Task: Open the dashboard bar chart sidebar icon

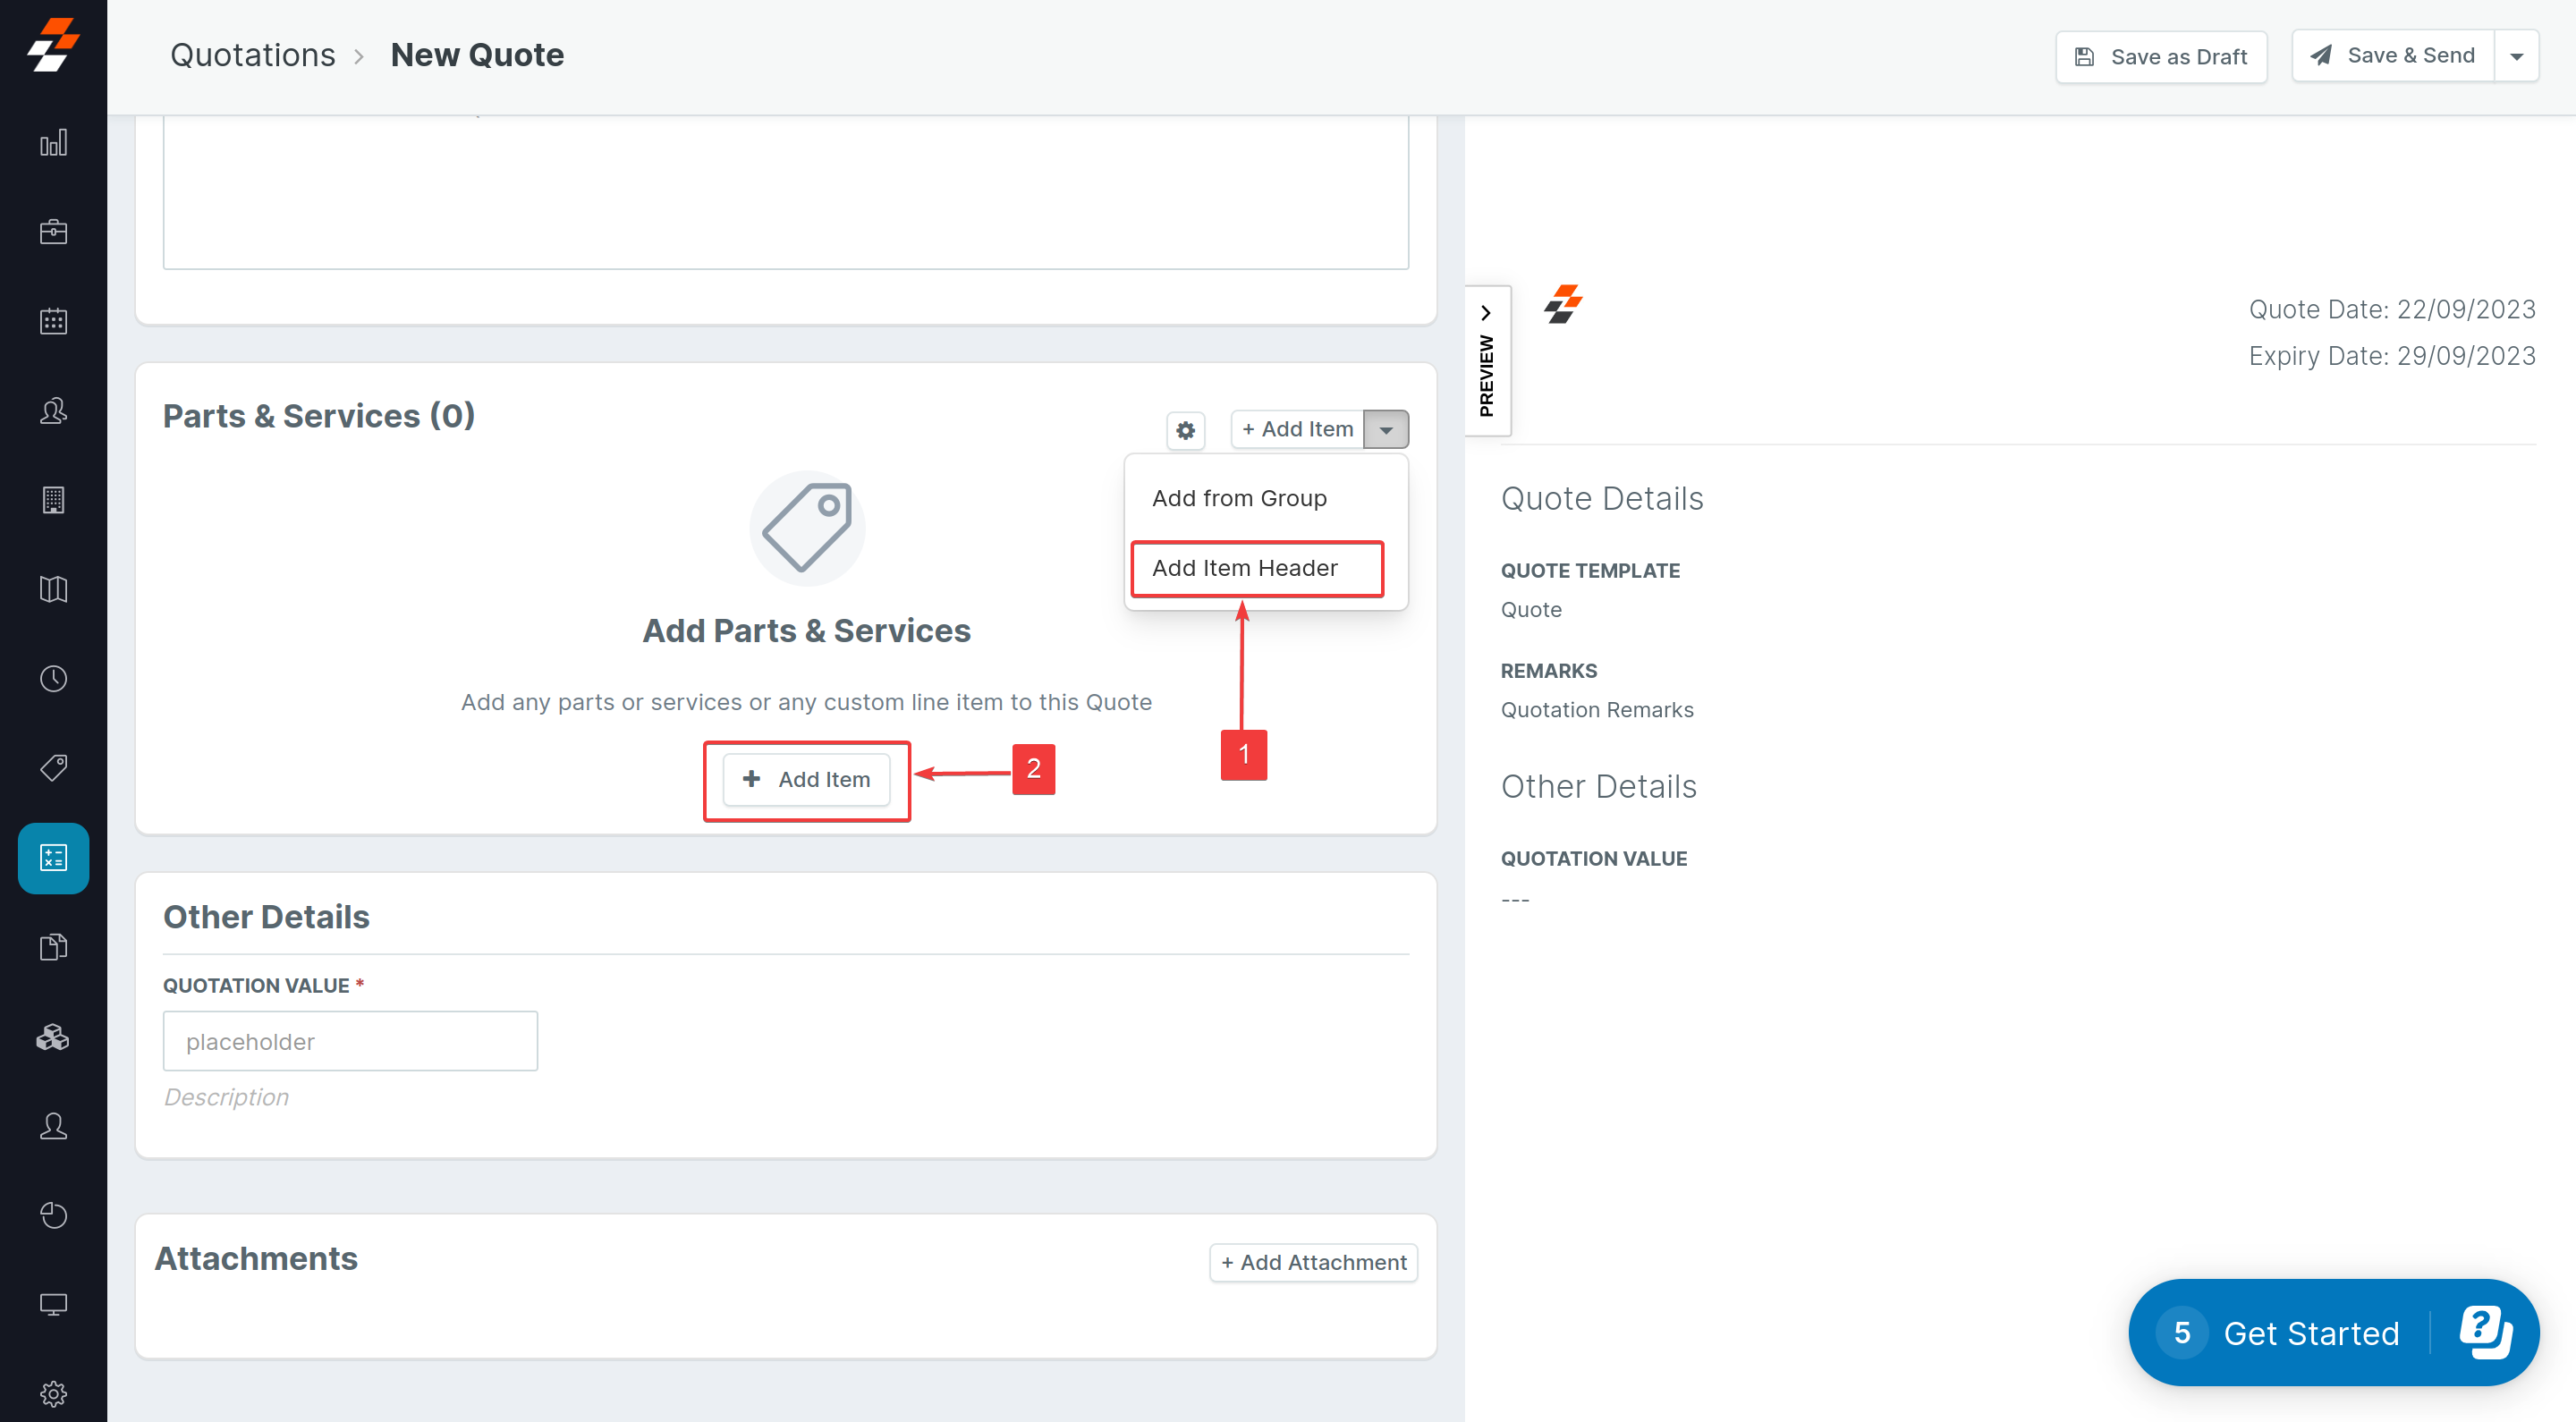Action: click(53, 143)
